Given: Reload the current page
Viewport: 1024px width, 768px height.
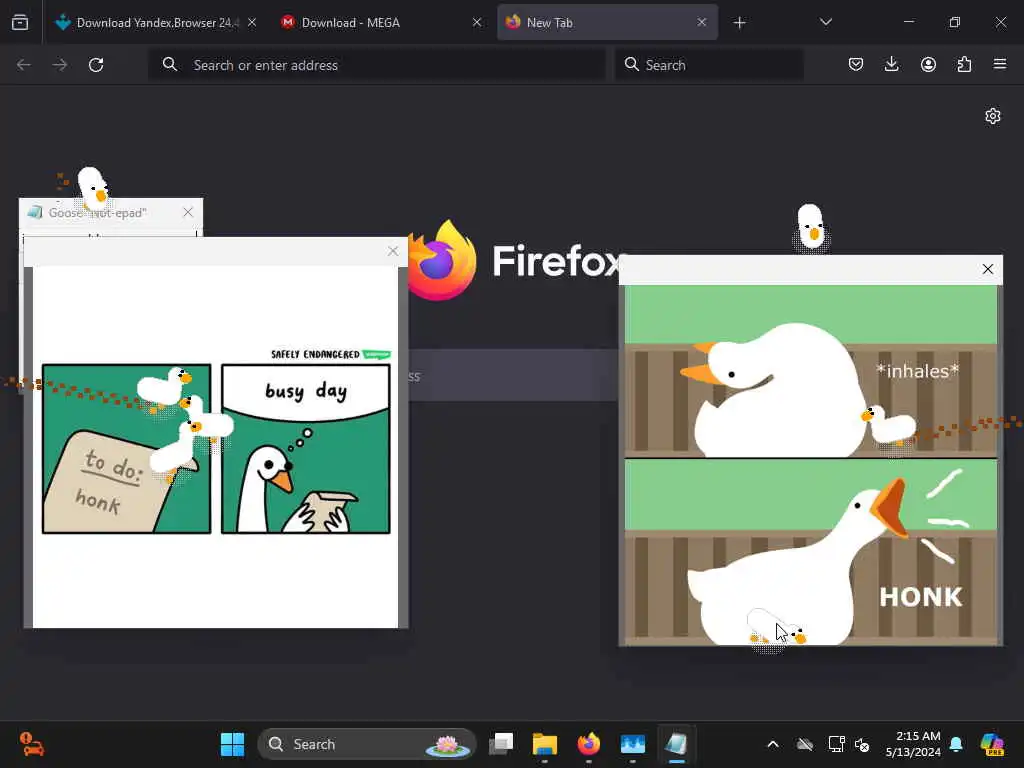Looking at the screenshot, I should coord(96,65).
